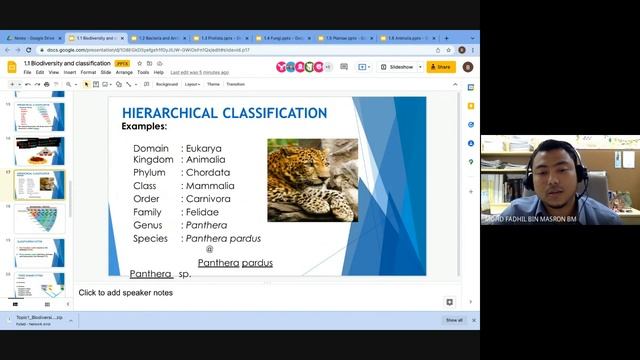
Task: Open the Calendar side panel icon
Action: click(x=471, y=87)
